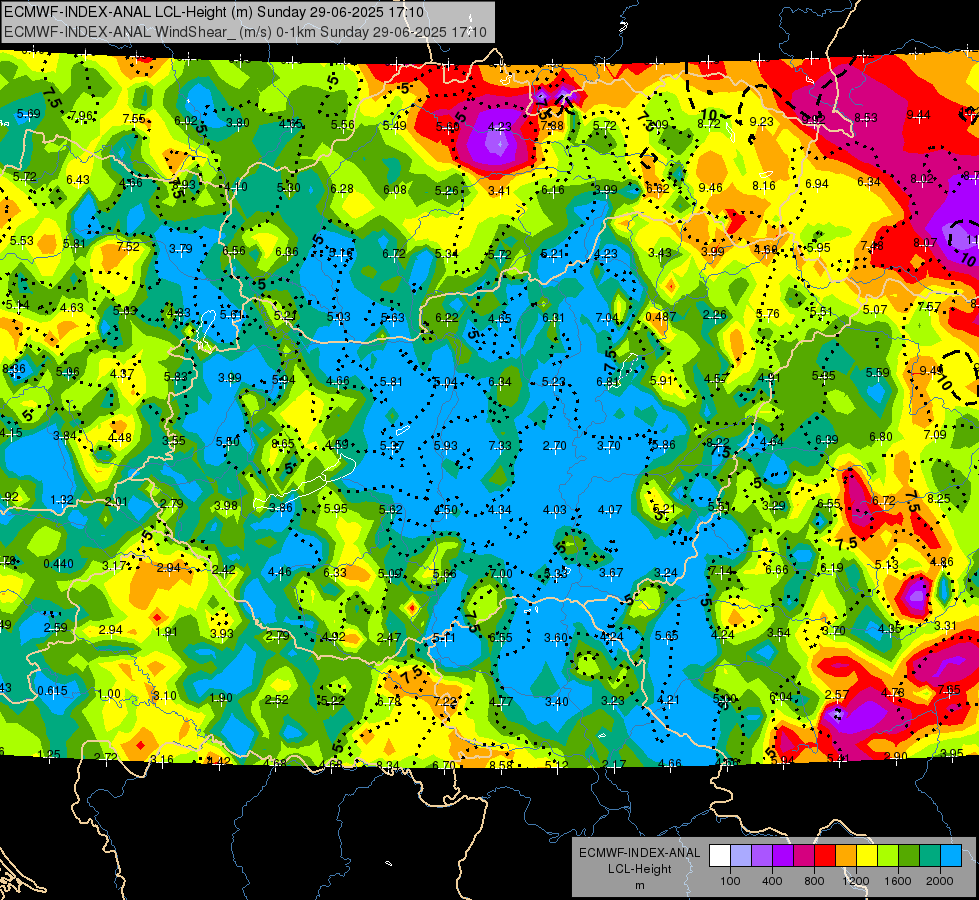Click the wind shear value 6.94
Screen dimensions: 979x900
pyautogui.click(x=817, y=184)
